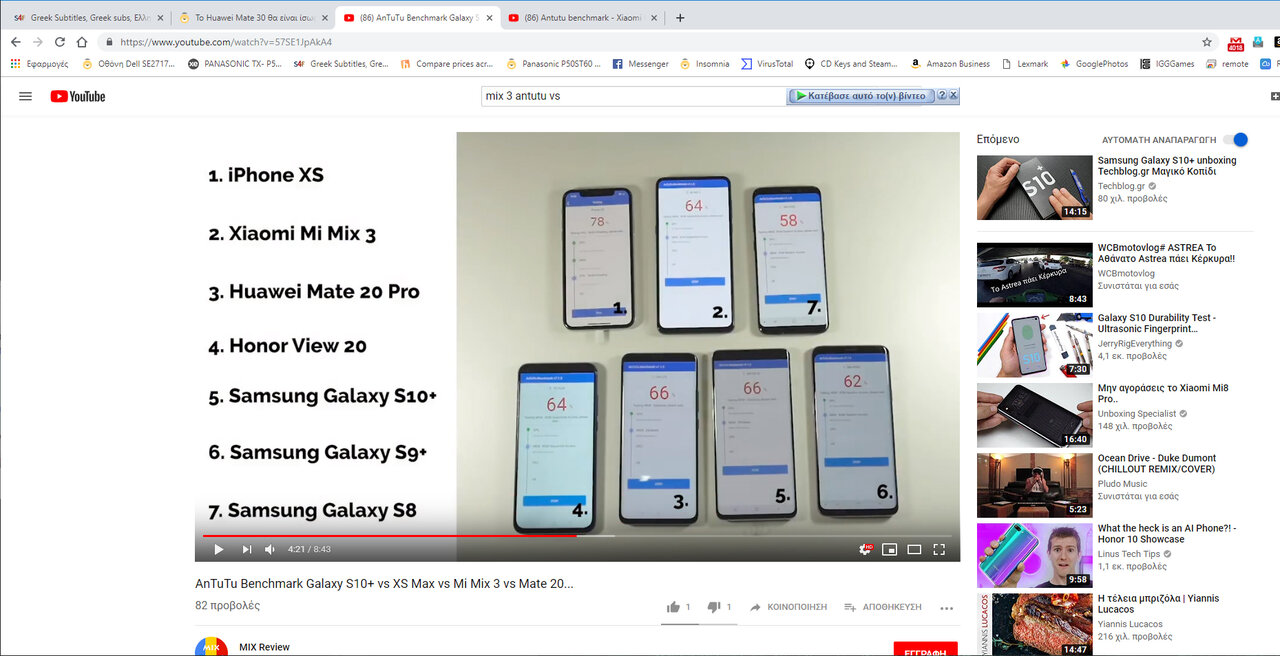This screenshot has height=656, width=1280.
Task: Open the CD Keys and Steam bookmark
Action: (x=851, y=64)
